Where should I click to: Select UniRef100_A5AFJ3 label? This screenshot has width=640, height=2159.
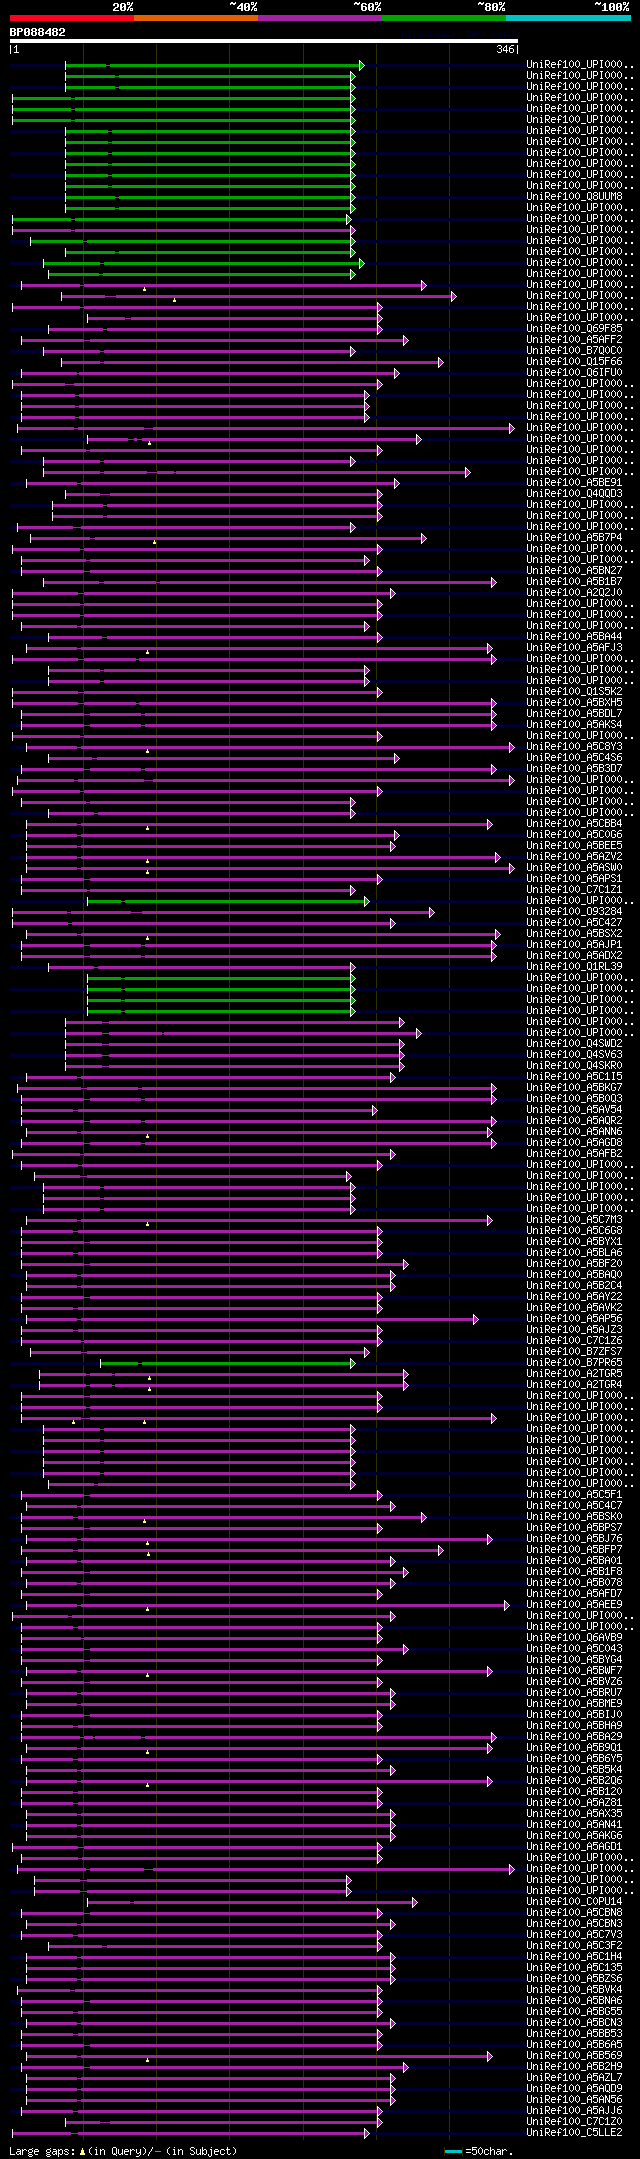(x=574, y=648)
